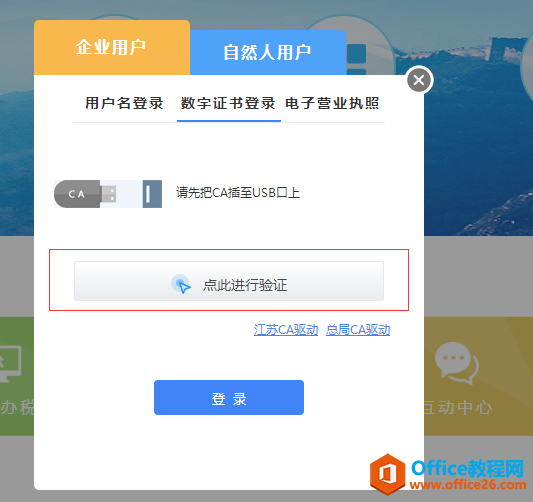Select 数字证书登录 login method

click(228, 103)
